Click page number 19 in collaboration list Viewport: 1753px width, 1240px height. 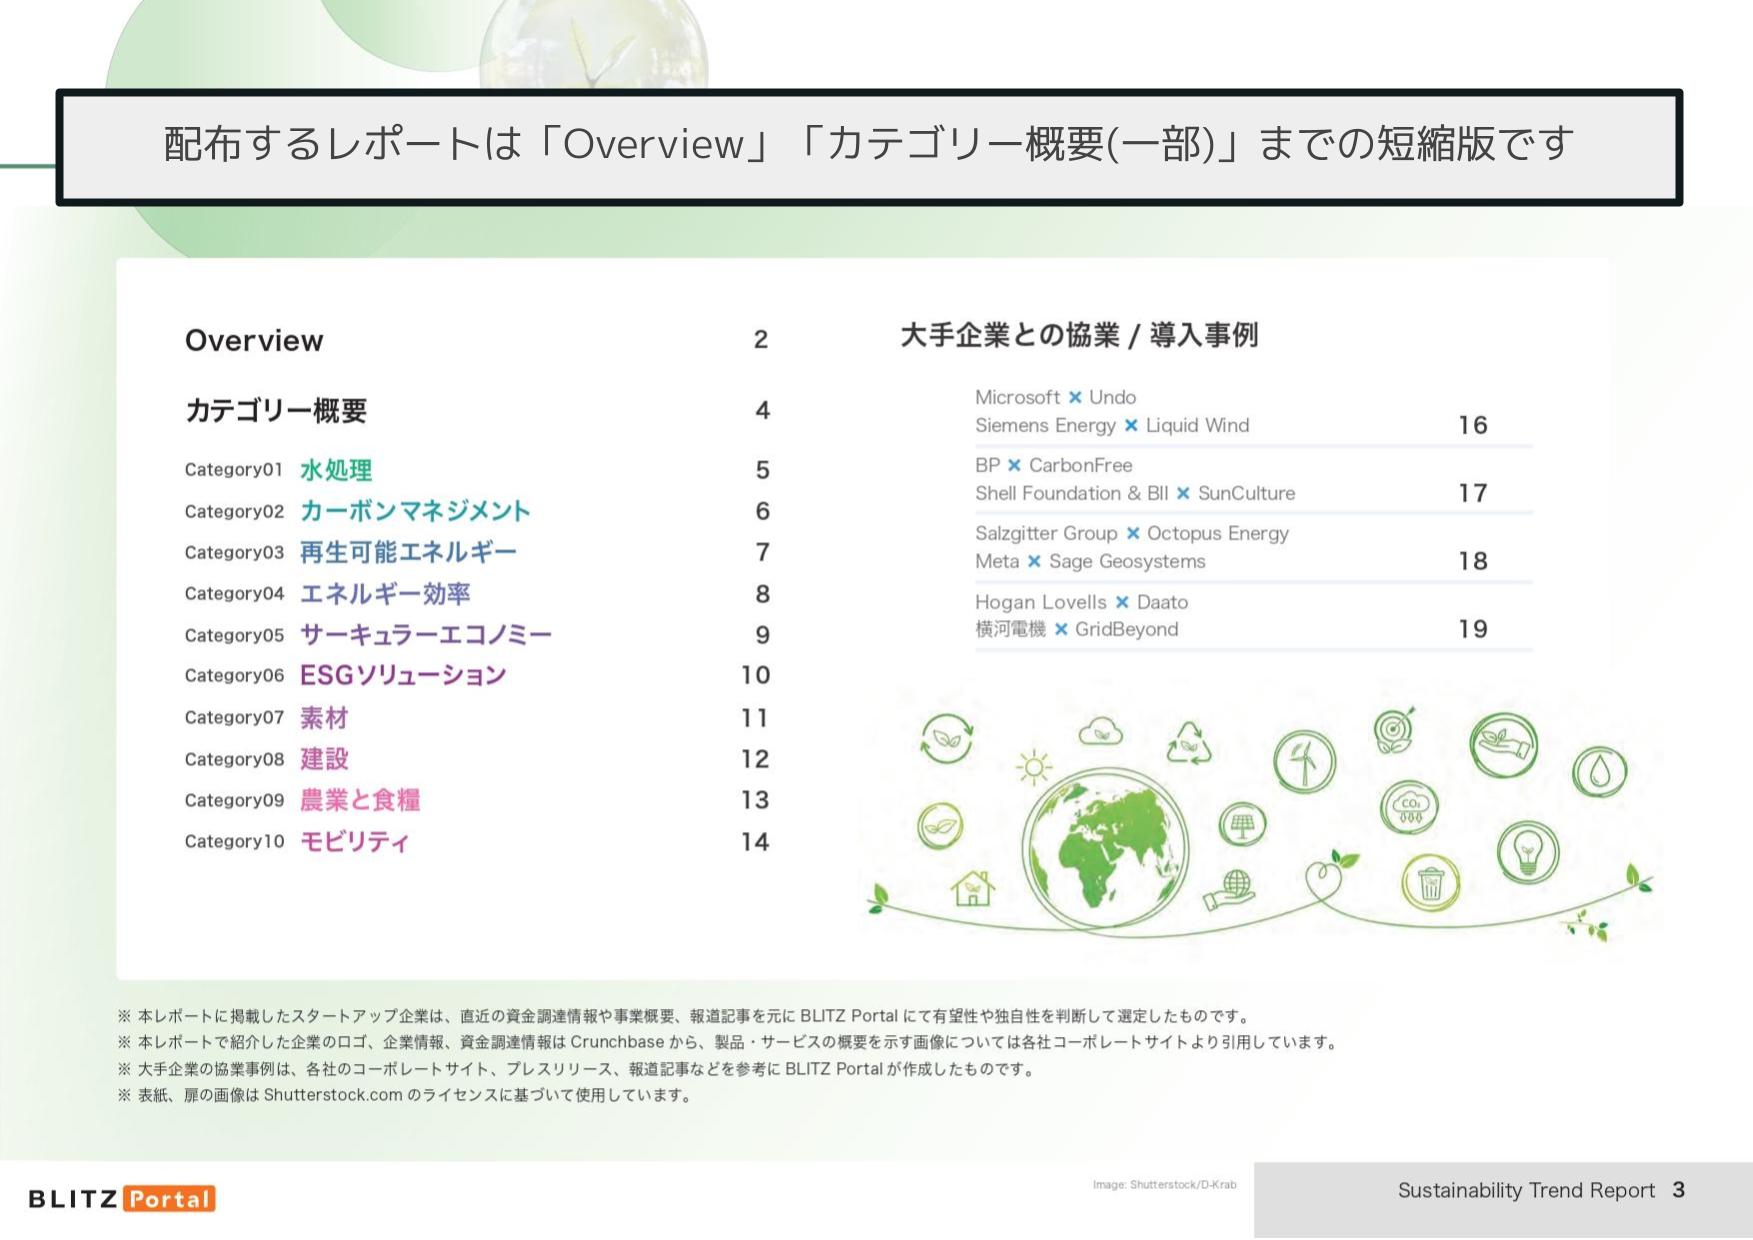point(1473,630)
